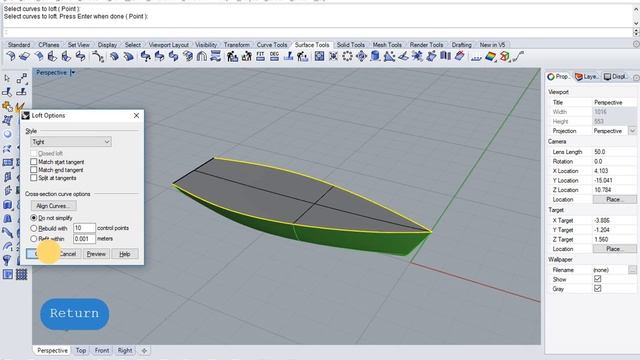This screenshot has height=360, width=640.
Task: Open the Projection dropdown arrow
Action: tap(632, 131)
